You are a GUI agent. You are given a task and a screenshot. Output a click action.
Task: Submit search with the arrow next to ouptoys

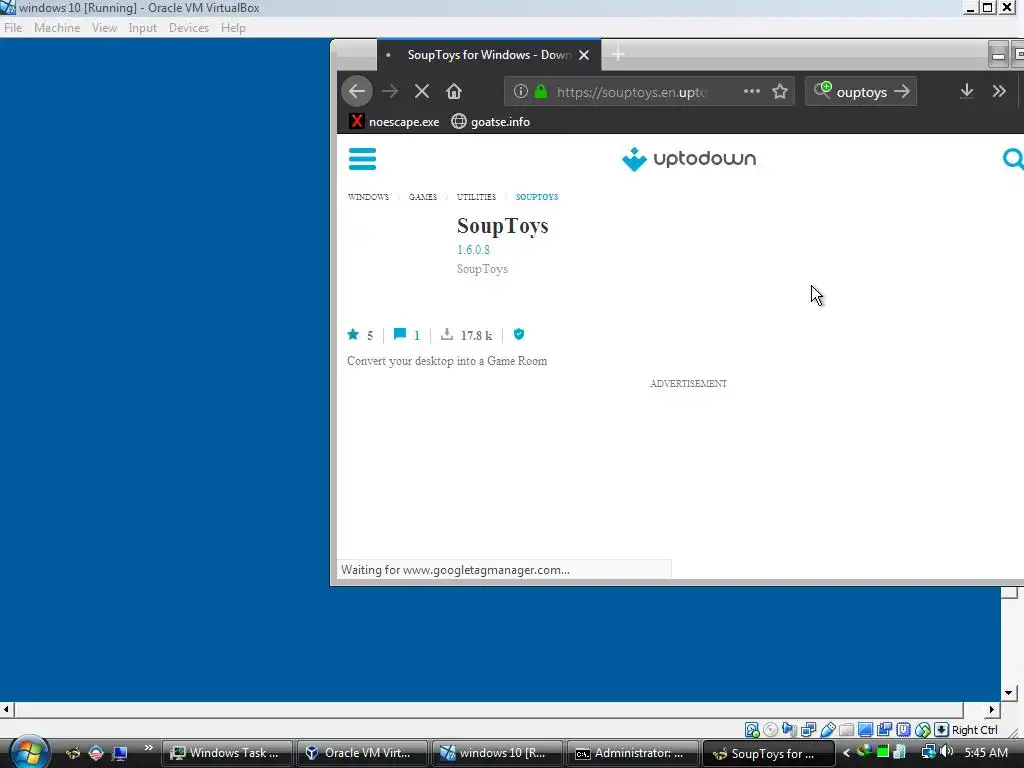pos(902,91)
